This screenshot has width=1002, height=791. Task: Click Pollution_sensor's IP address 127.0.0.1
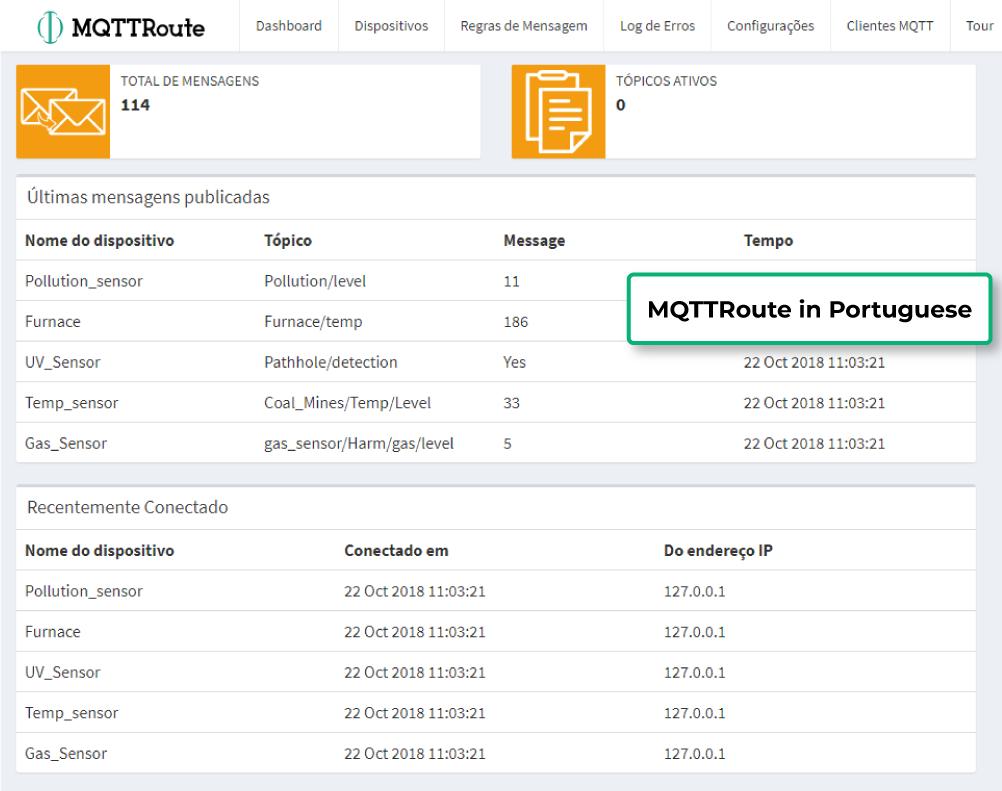point(695,591)
